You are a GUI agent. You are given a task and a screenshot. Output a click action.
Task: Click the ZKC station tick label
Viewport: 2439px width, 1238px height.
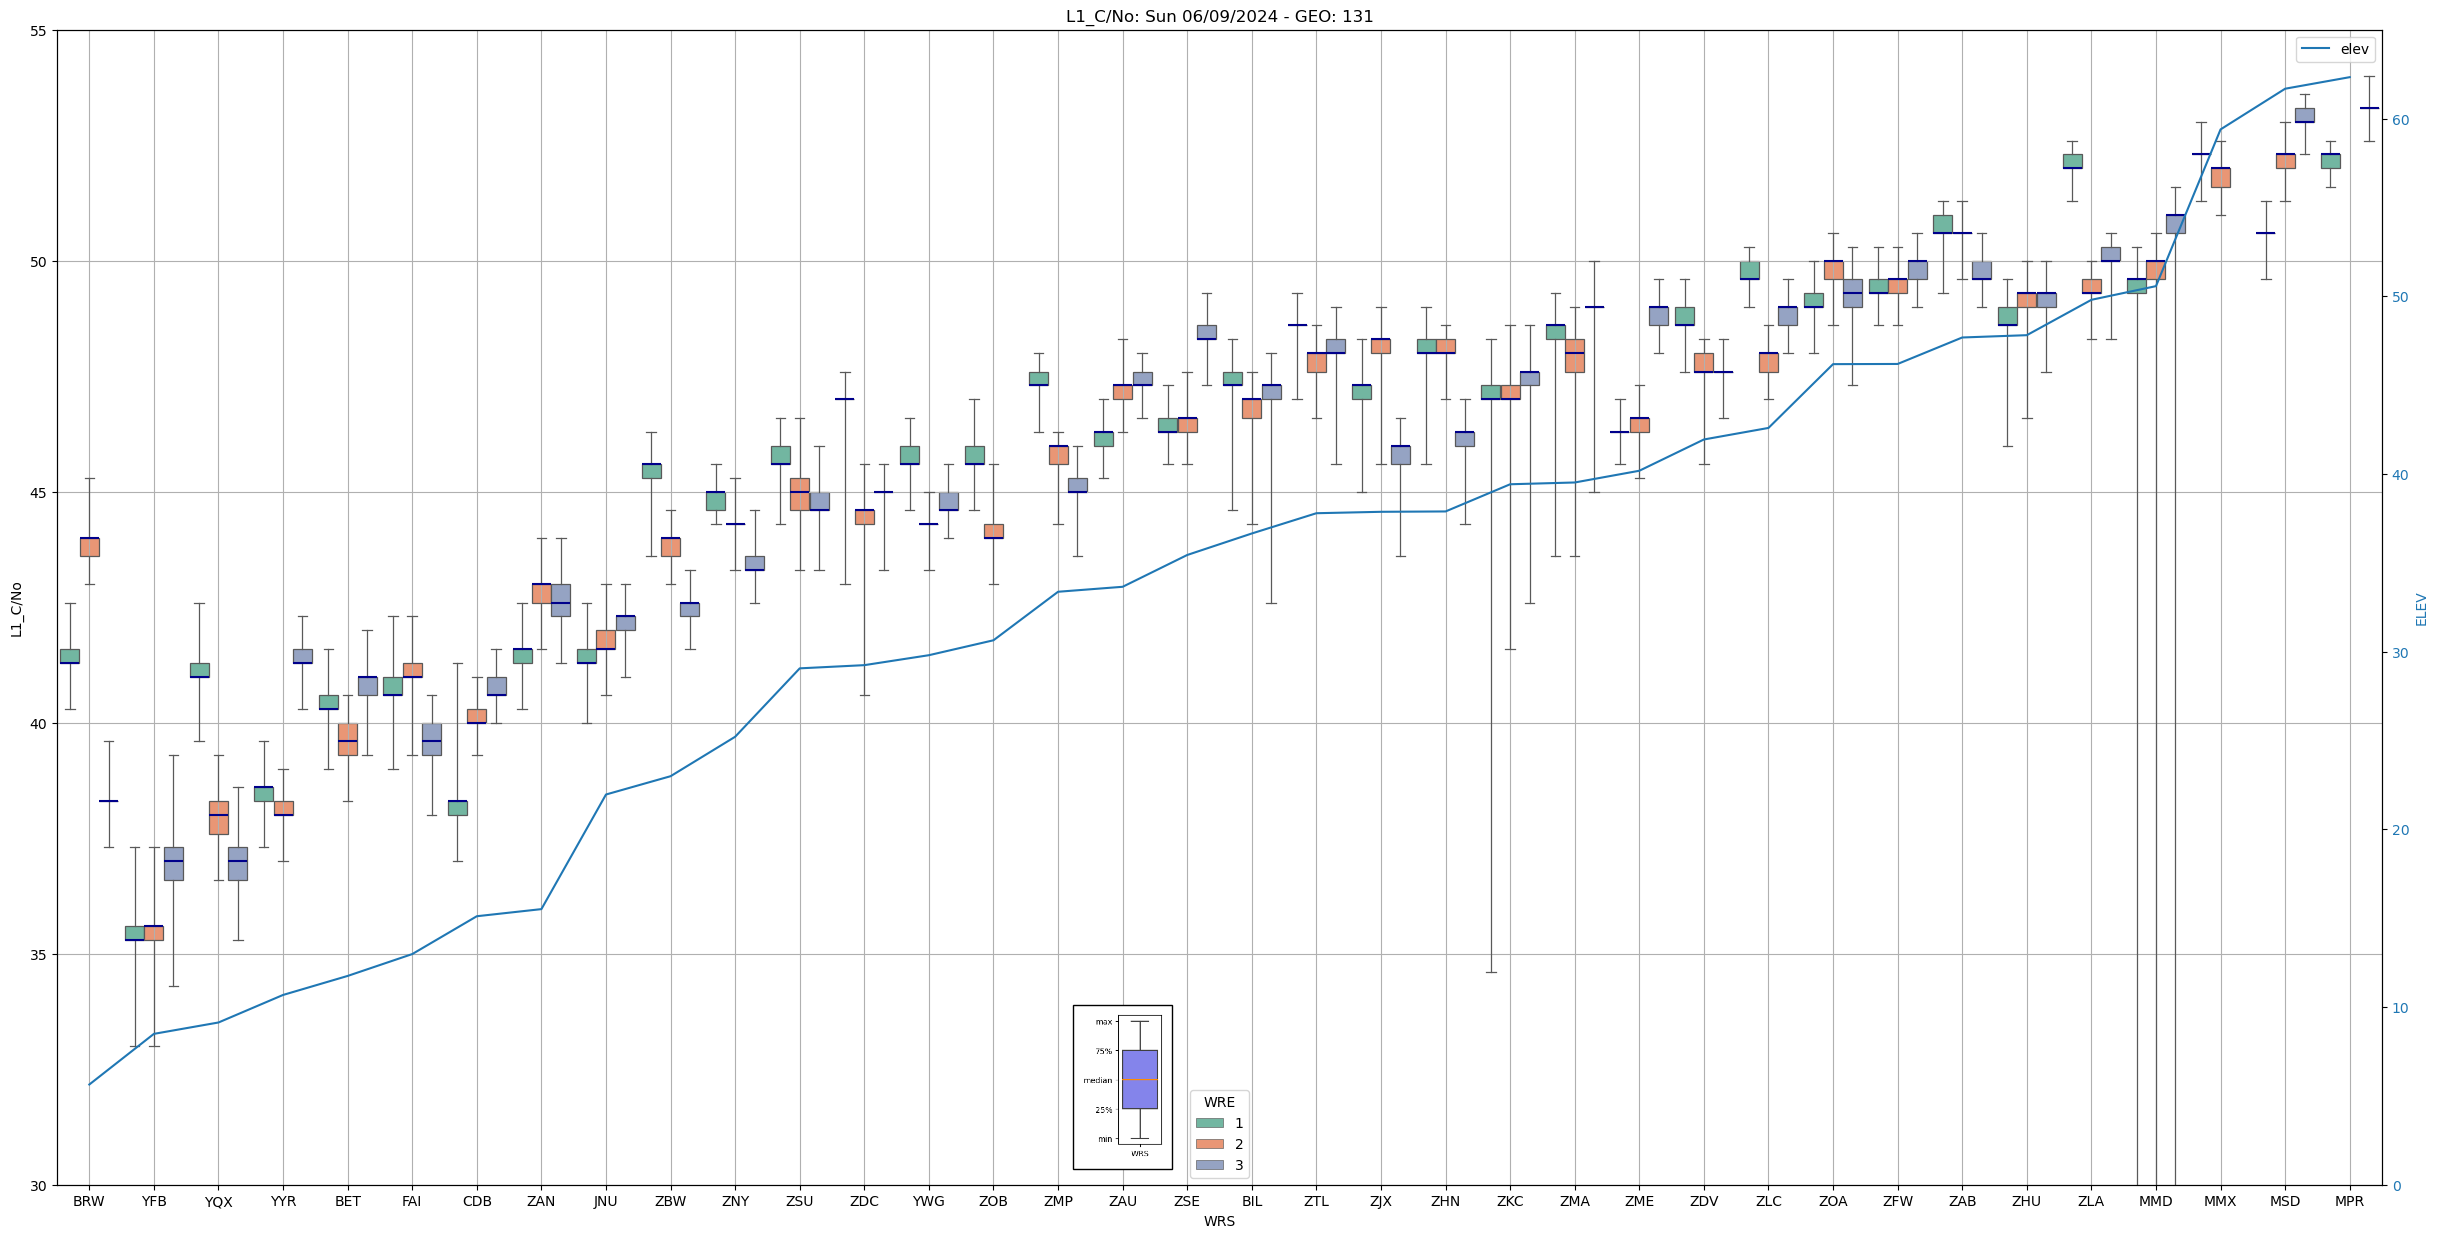(1510, 1201)
